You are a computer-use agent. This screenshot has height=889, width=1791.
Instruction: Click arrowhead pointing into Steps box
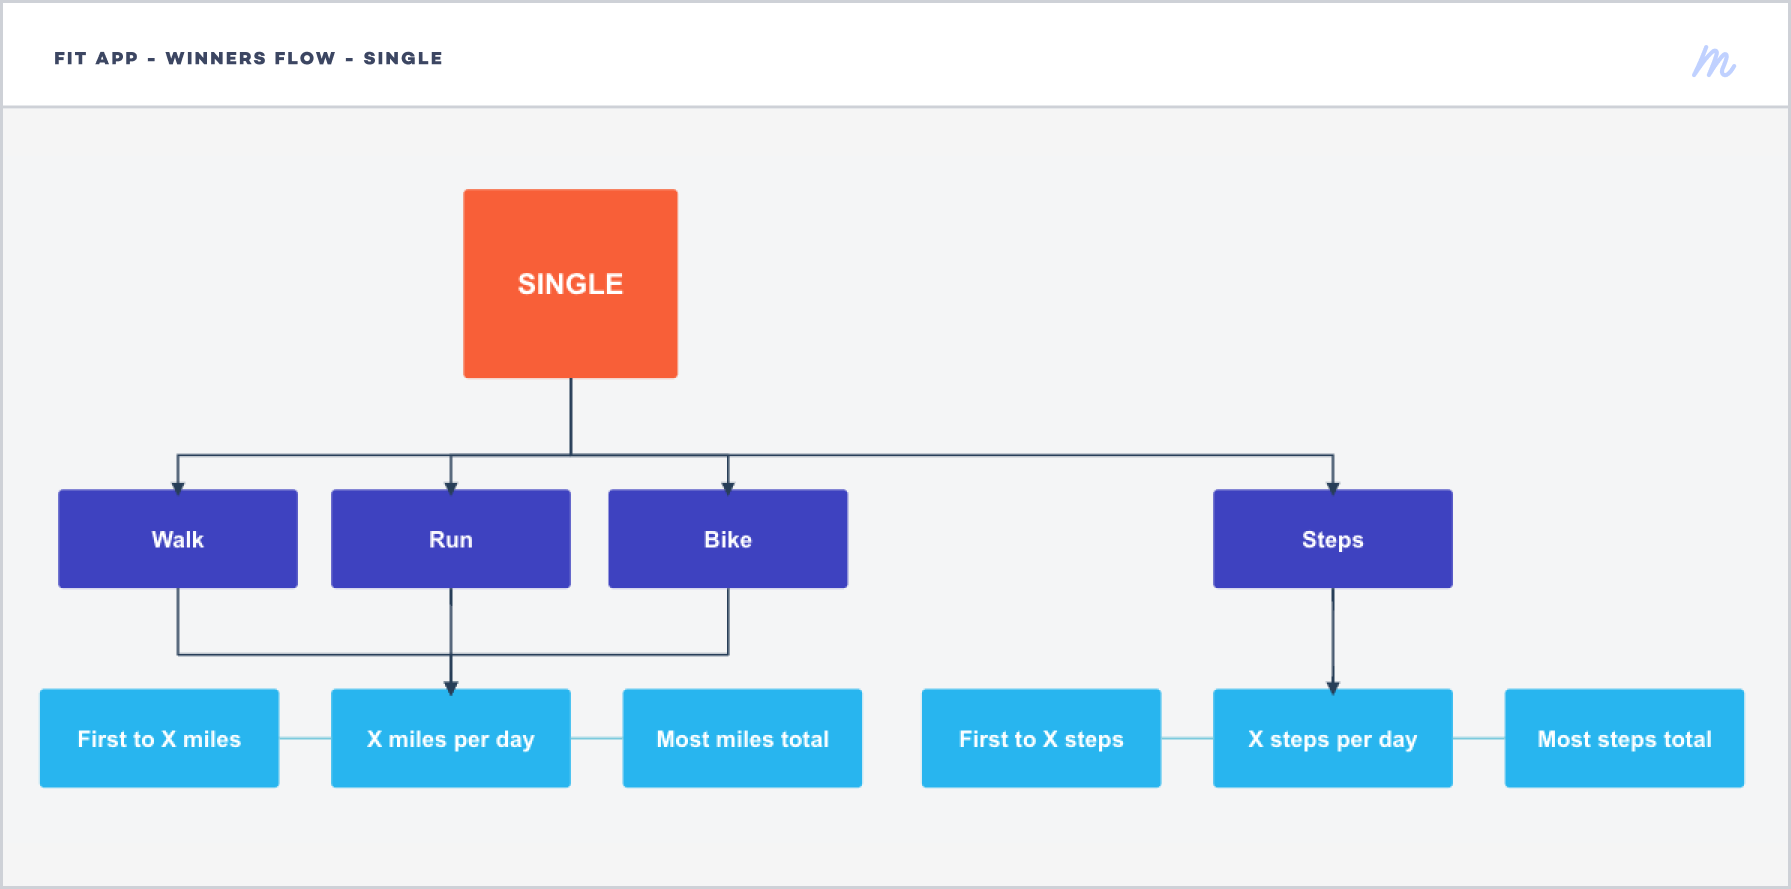(1333, 488)
